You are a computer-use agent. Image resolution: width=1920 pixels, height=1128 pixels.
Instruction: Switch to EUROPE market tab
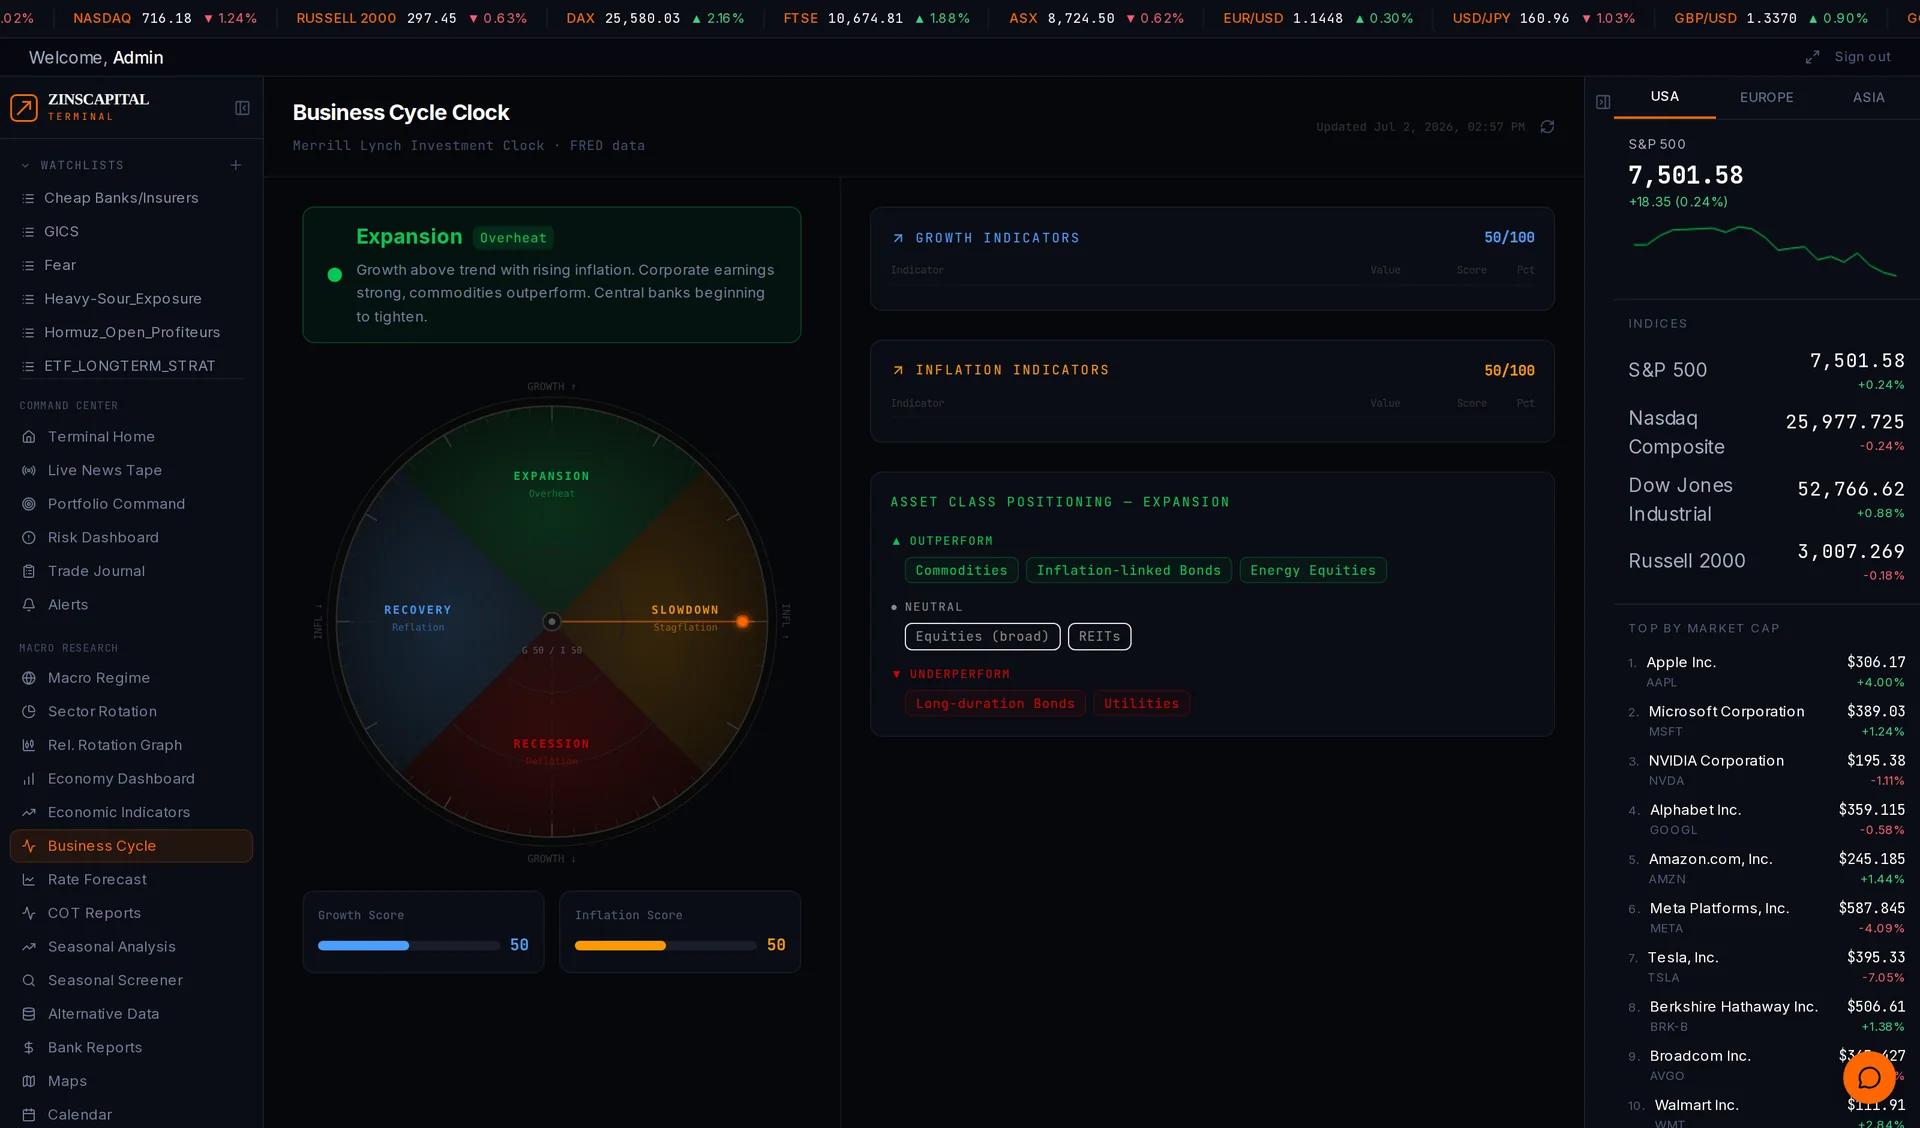1766,97
